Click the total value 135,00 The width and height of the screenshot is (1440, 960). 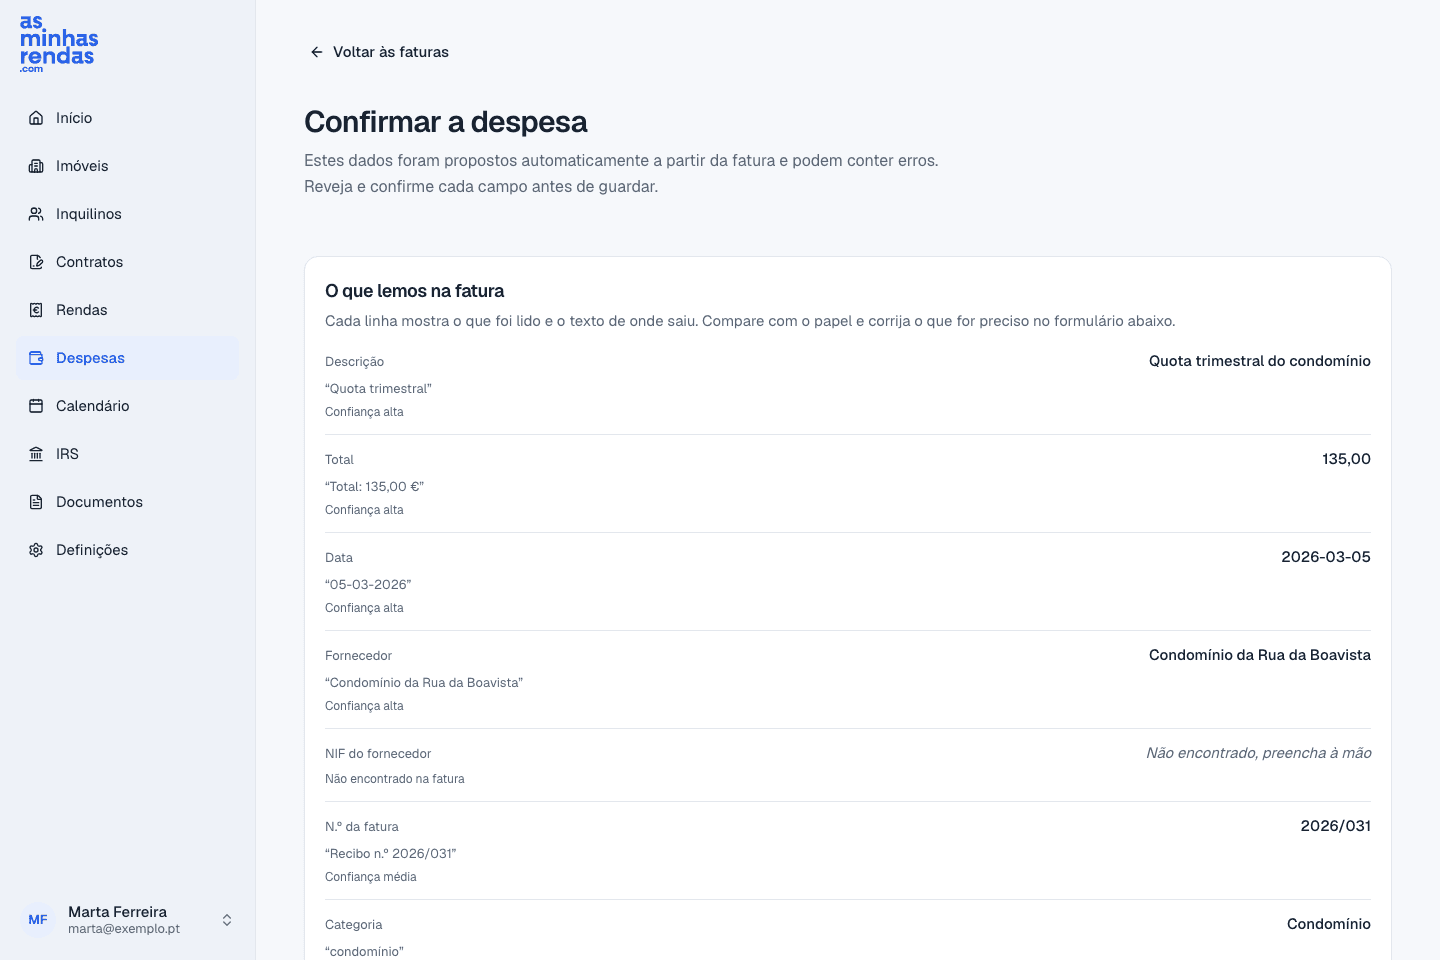click(1346, 459)
